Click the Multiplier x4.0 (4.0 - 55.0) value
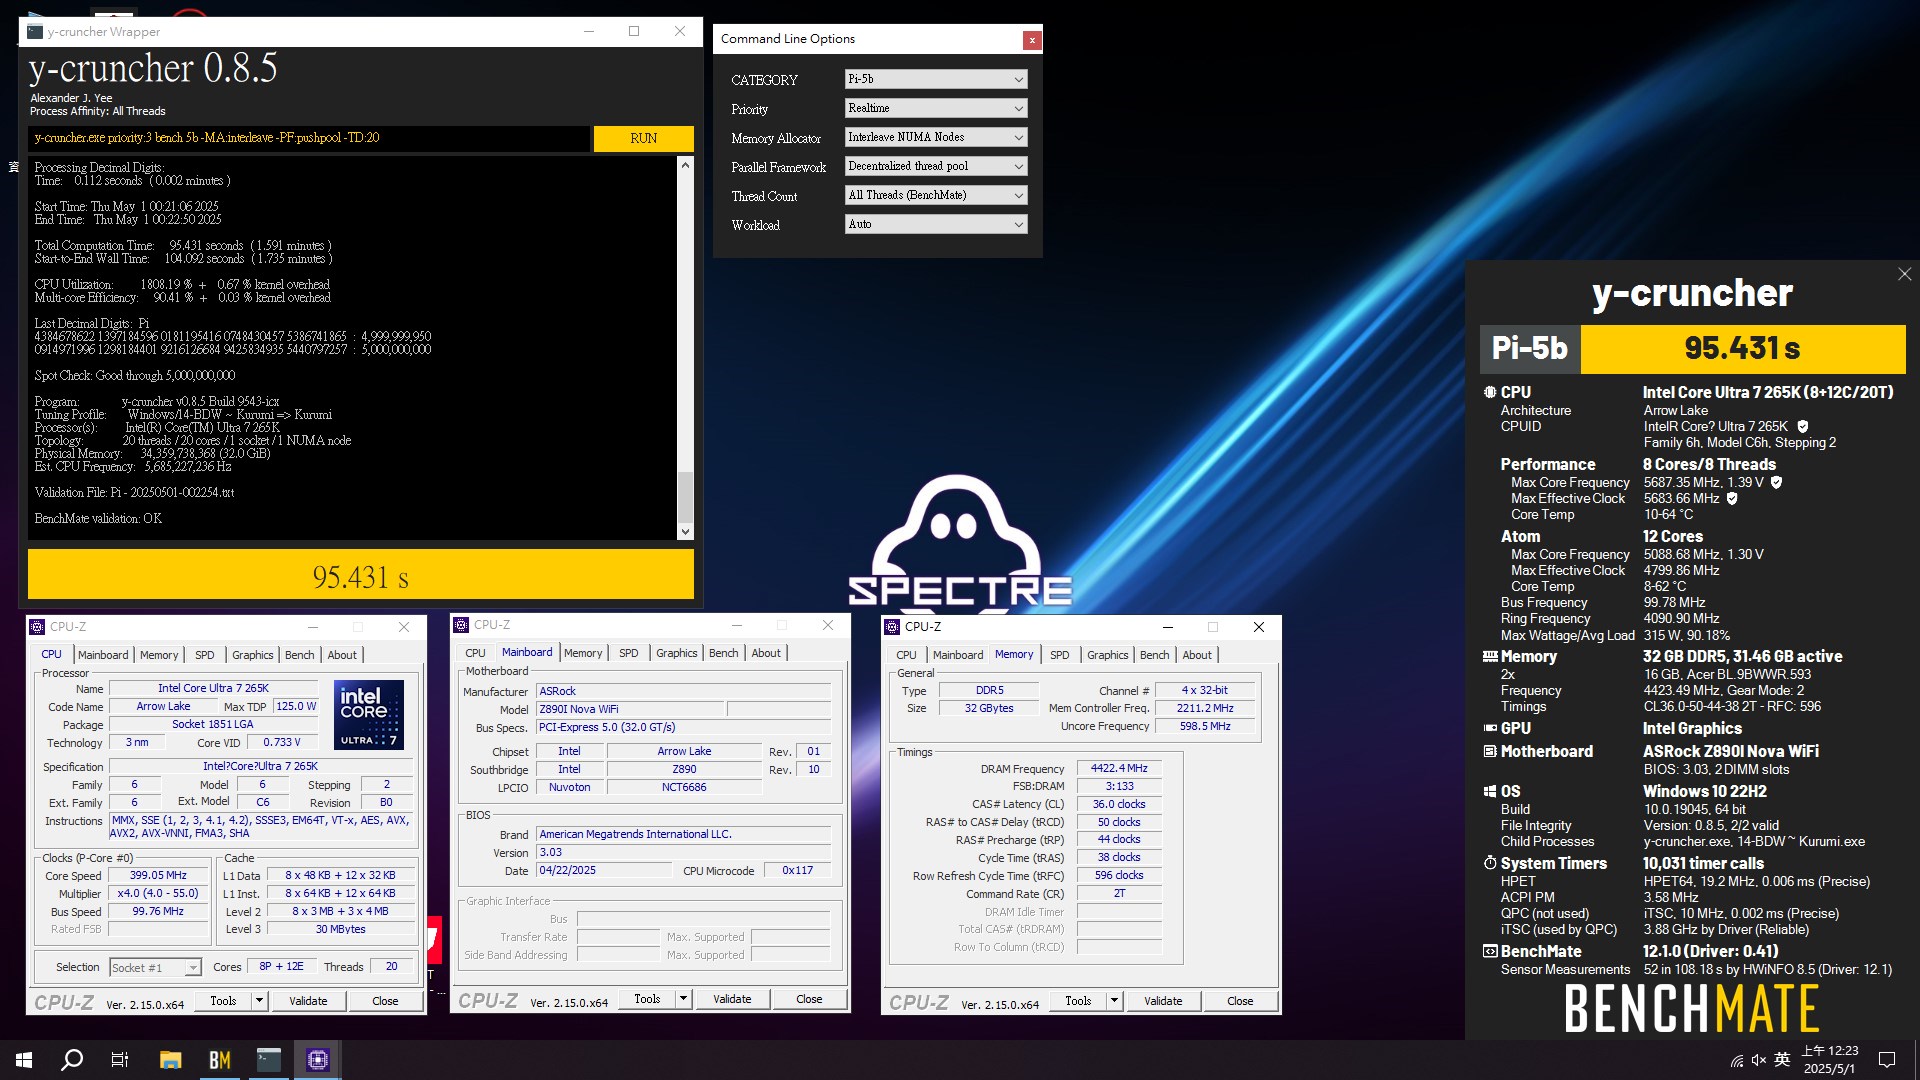 pyautogui.click(x=158, y=893)
